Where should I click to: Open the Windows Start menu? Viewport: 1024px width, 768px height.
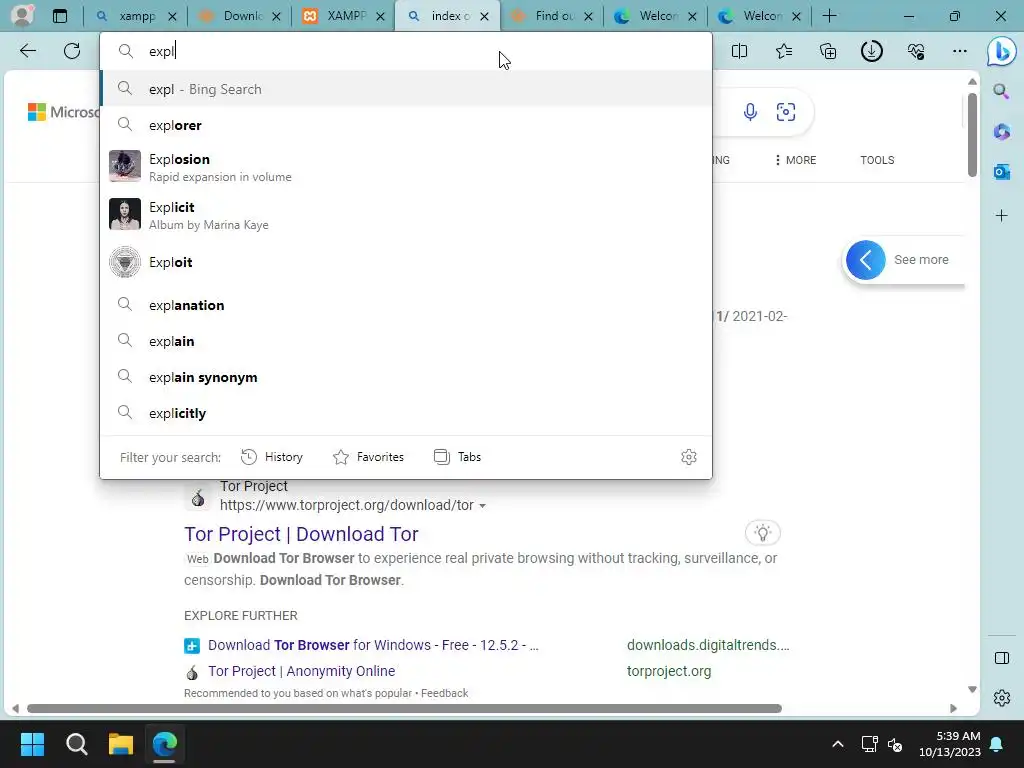[x=32, y=744]
